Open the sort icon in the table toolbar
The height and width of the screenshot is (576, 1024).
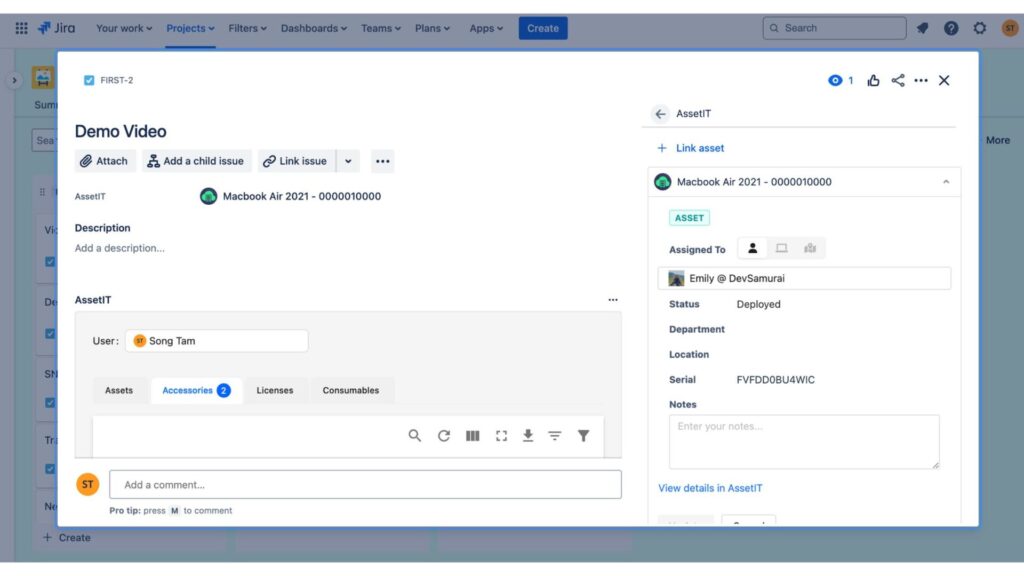(x=555, y=435)
